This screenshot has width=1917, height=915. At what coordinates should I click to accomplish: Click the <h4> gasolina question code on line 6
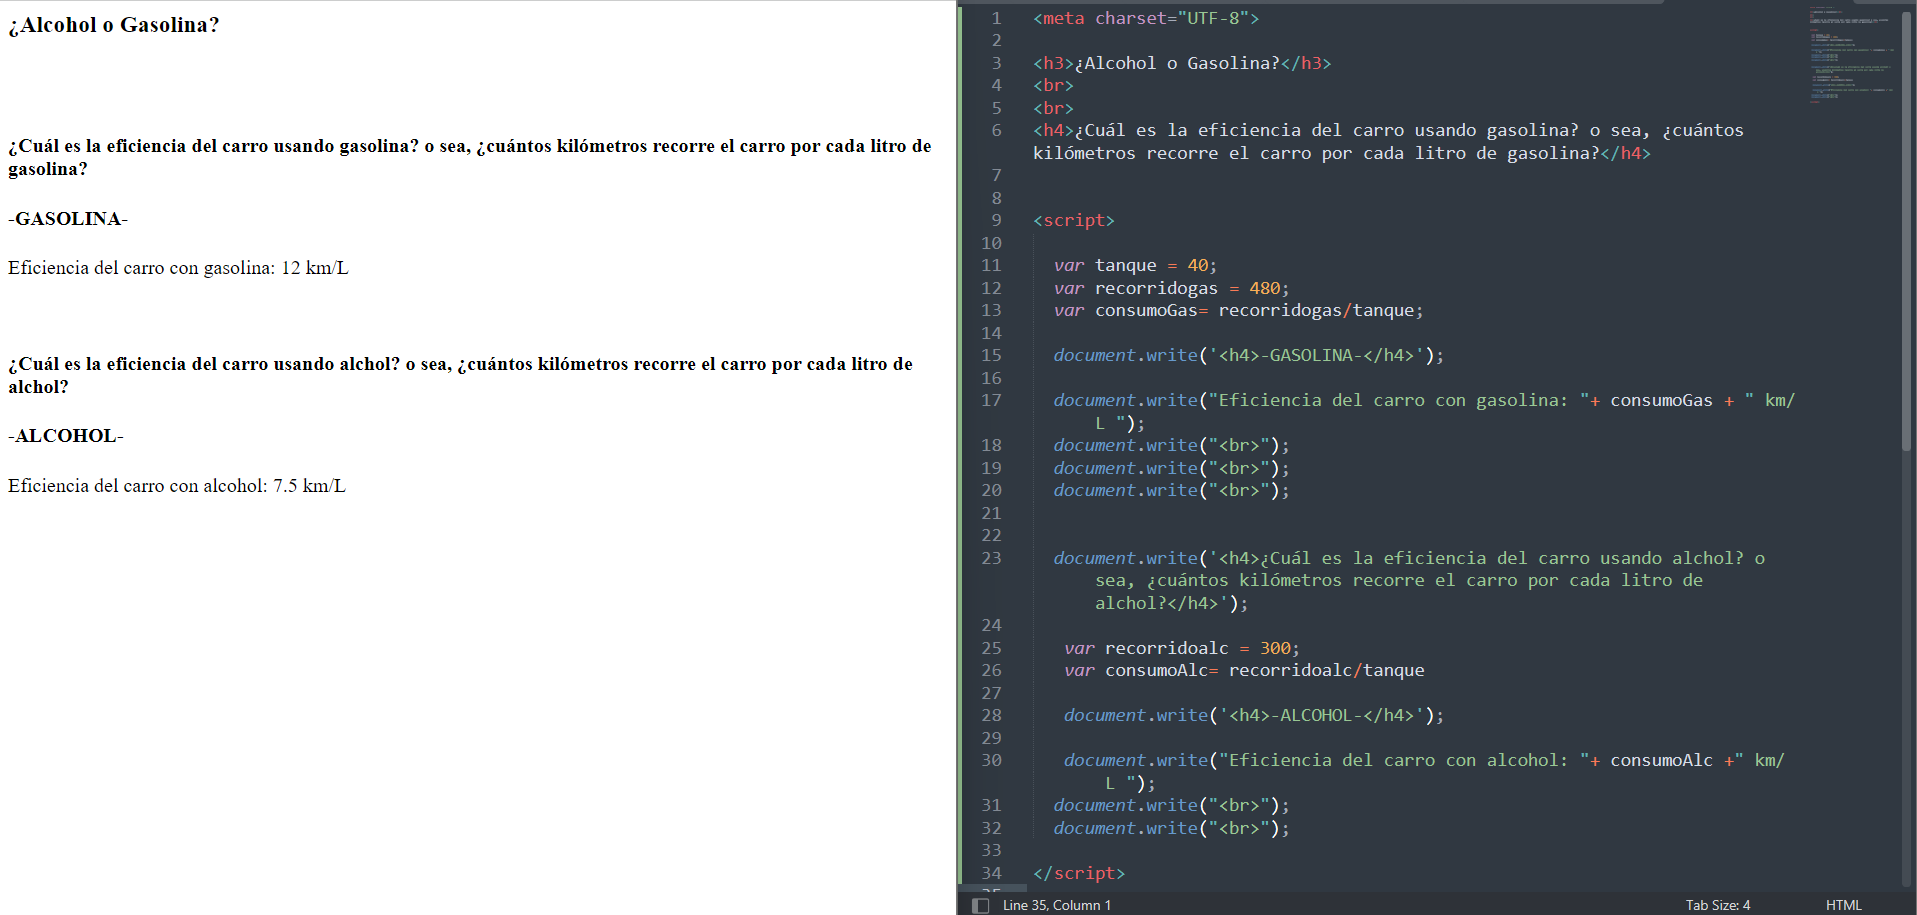(x=1388, y=141)
